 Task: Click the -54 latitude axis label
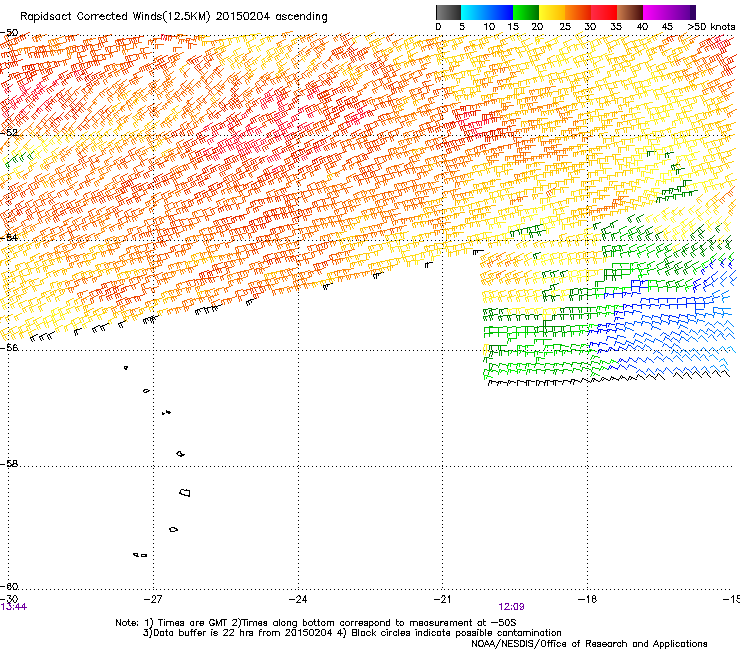(9, 237)
